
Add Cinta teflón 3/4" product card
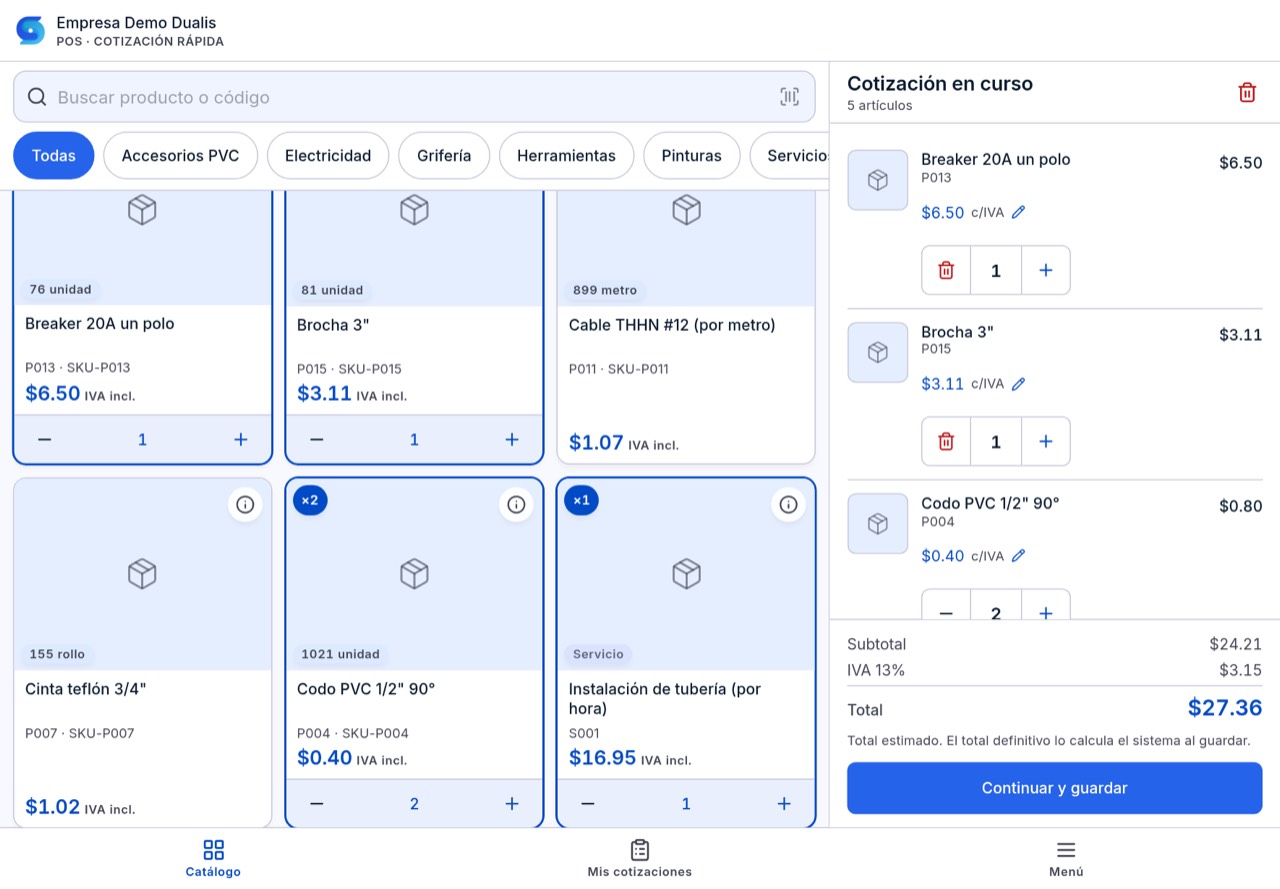pyautogui.click(x=142, y=653)
